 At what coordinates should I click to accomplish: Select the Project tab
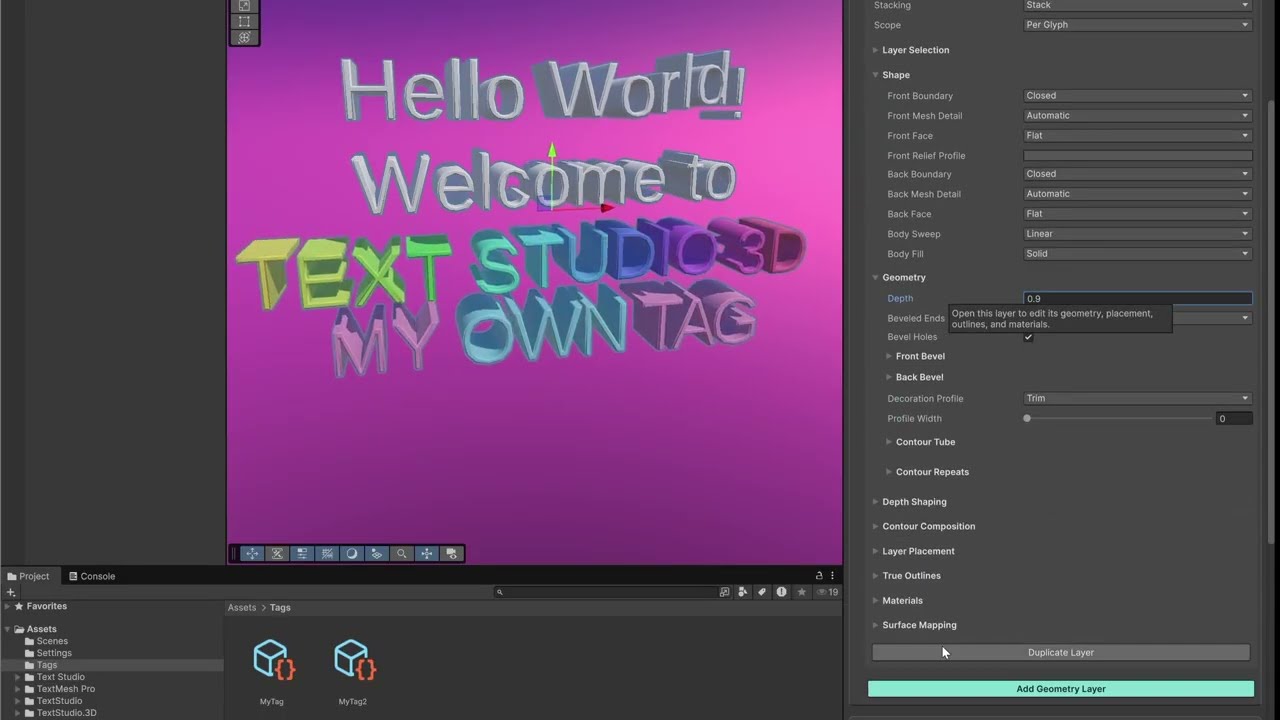(29, 576)
